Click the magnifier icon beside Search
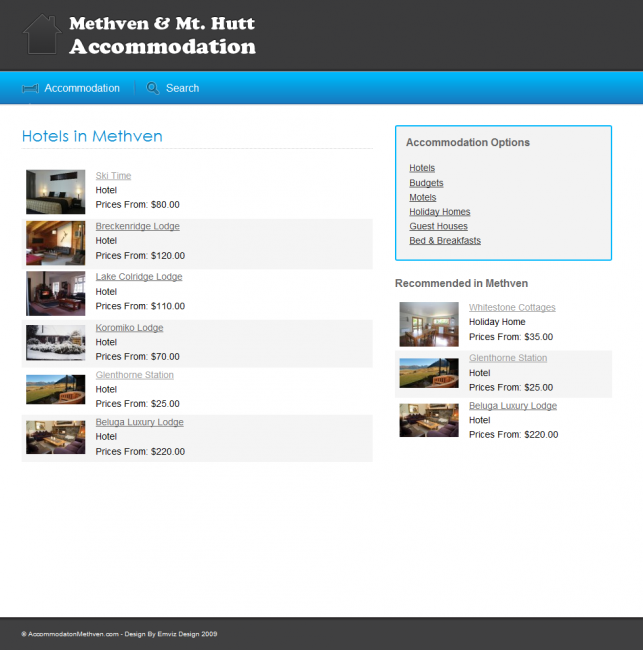The height and width of the screenshot is (650, 643). (153, 88)
